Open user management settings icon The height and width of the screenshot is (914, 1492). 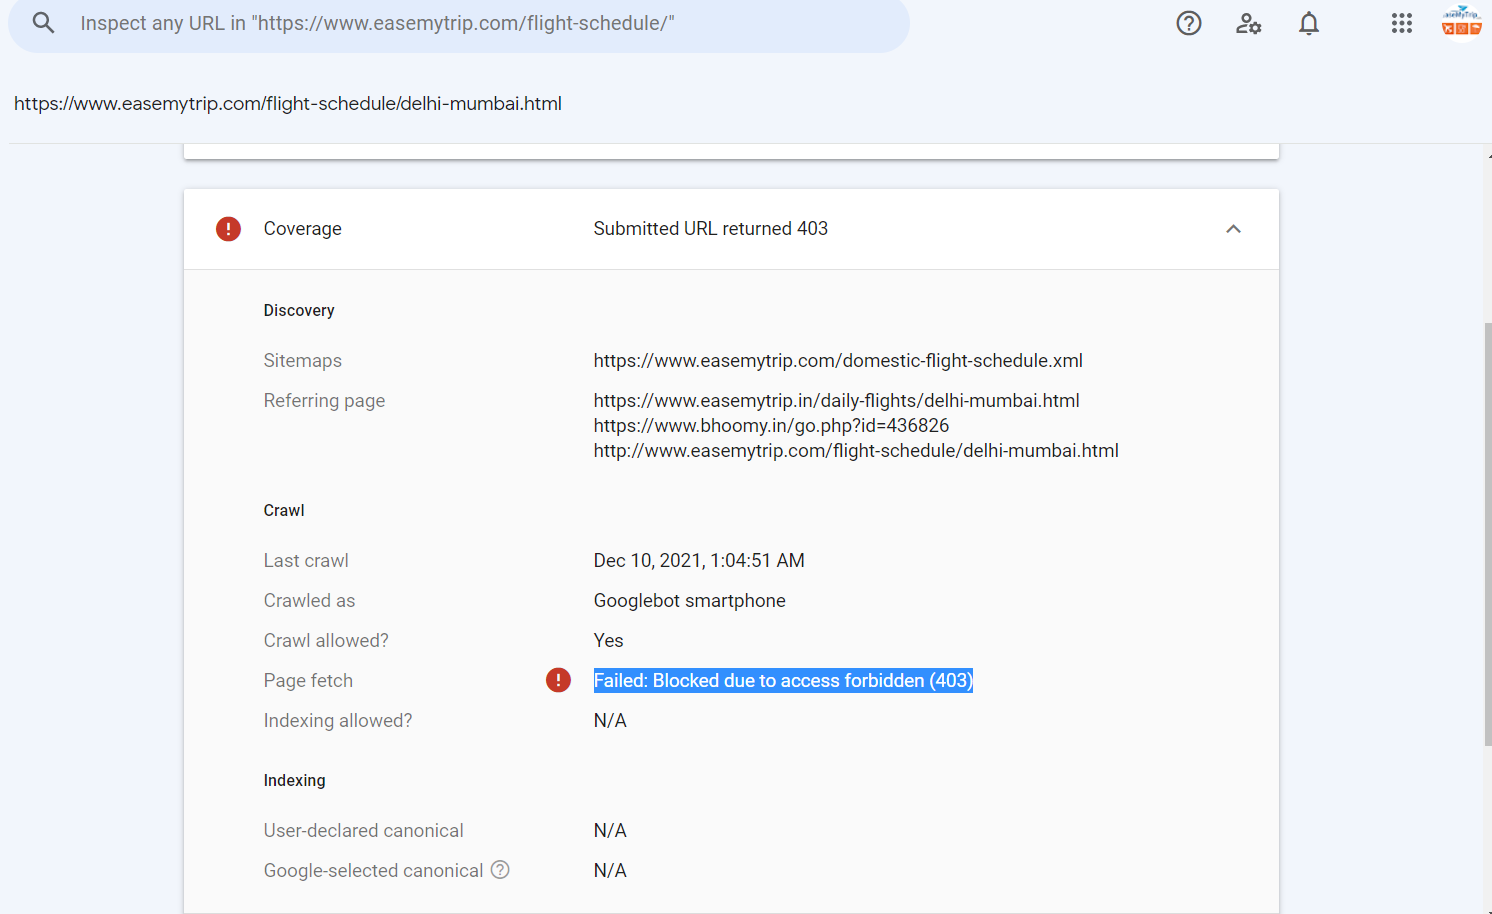coord(1248,23)
